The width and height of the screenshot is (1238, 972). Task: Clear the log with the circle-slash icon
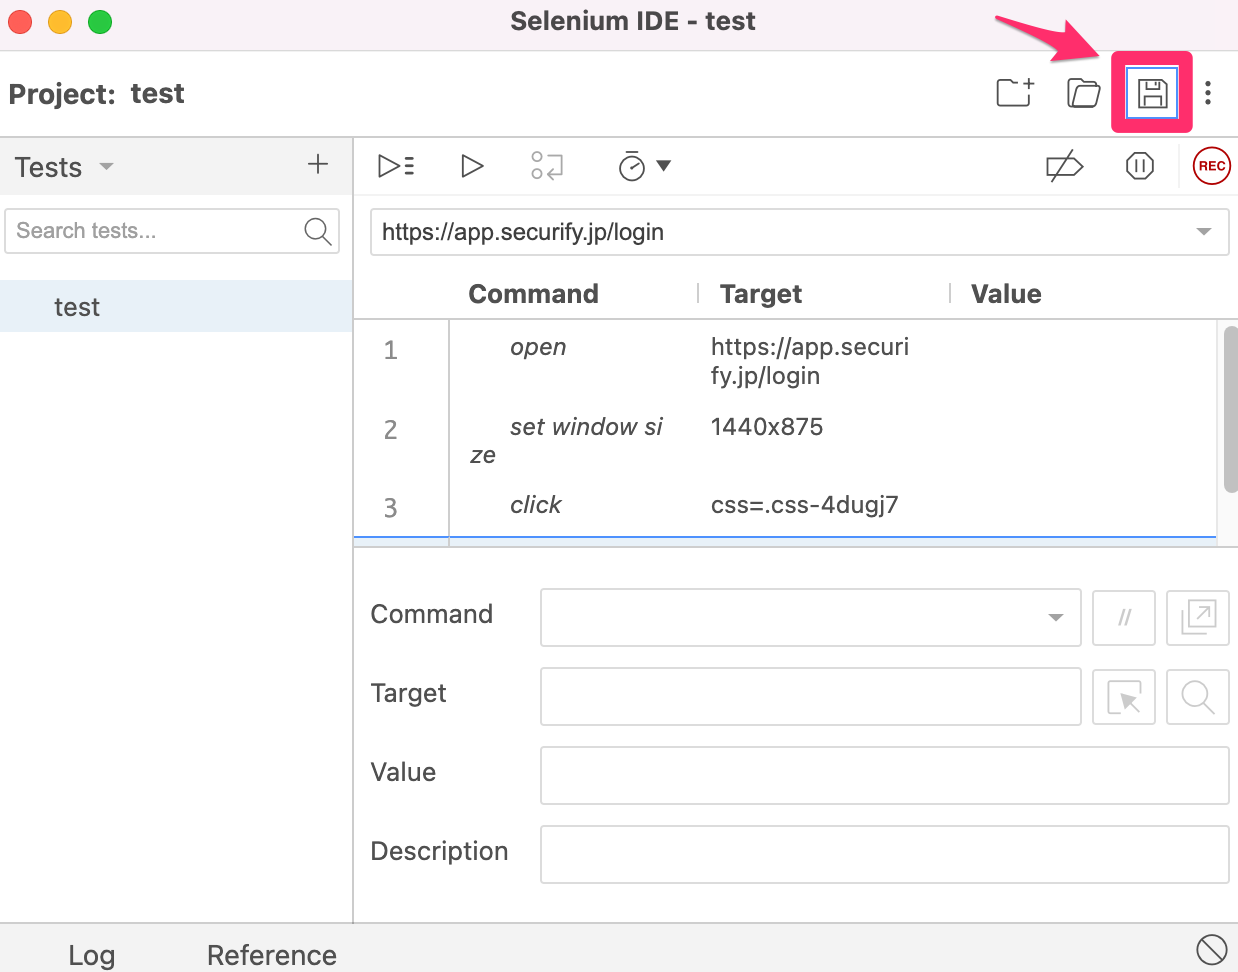[1211, 949]
